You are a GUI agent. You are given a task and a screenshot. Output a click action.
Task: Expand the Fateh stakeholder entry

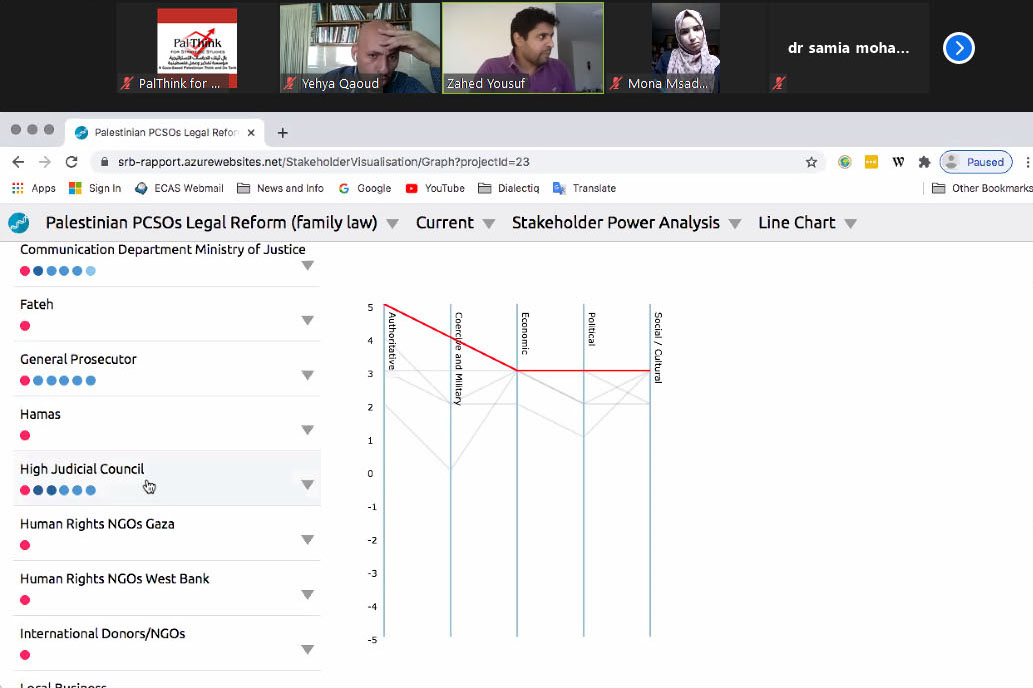[308, 320]
